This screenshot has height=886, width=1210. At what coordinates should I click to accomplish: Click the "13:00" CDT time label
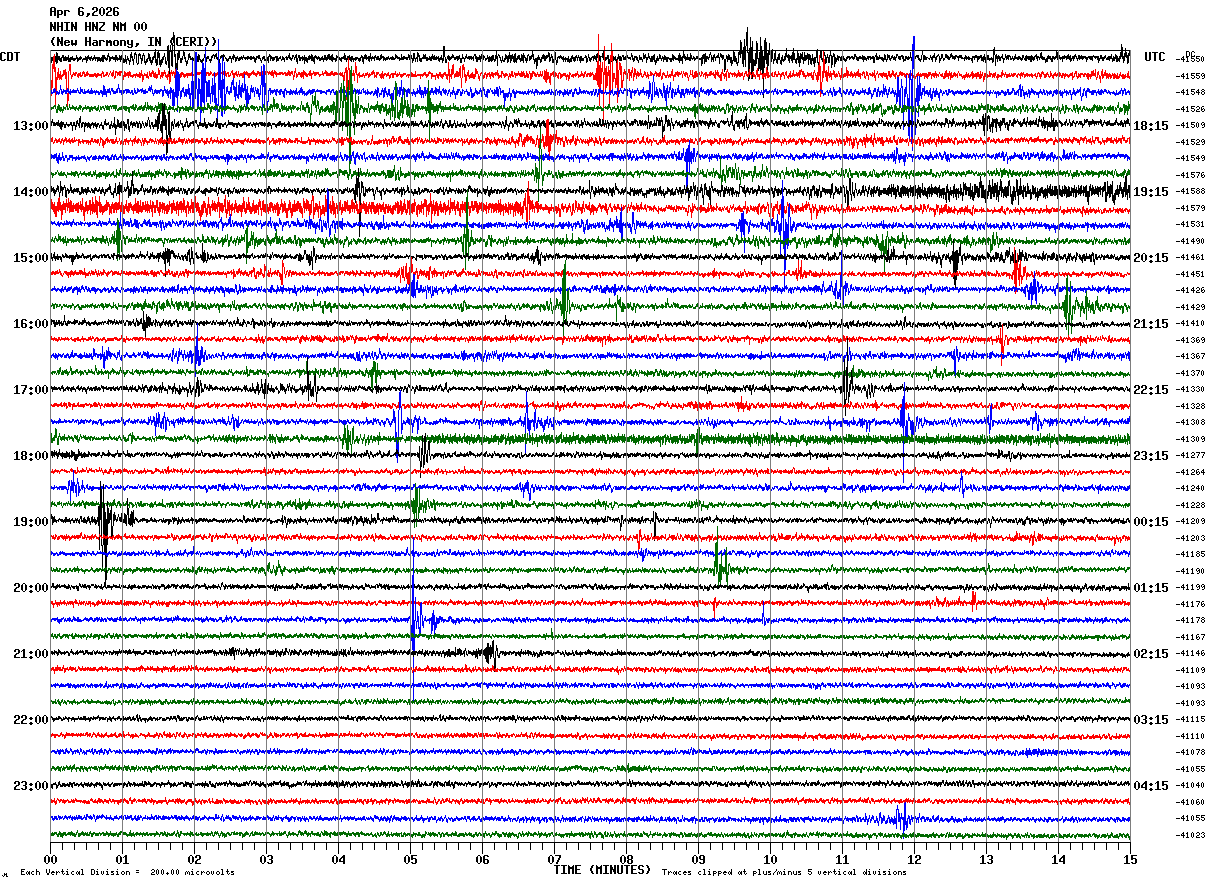pyautogui.click(x=31, y=126)
